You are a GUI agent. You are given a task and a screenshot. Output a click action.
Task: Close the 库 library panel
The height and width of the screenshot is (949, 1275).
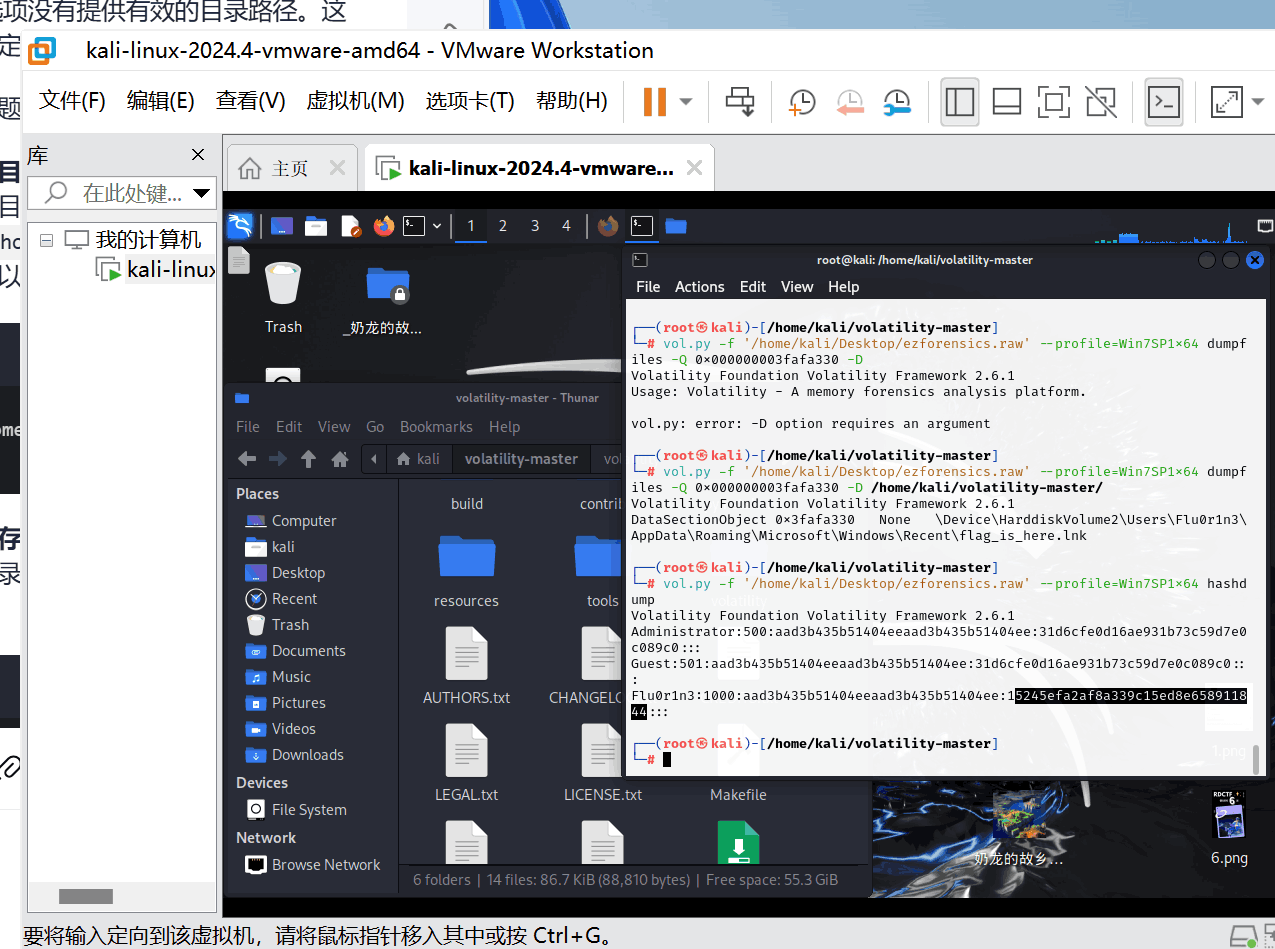[198, 155]
